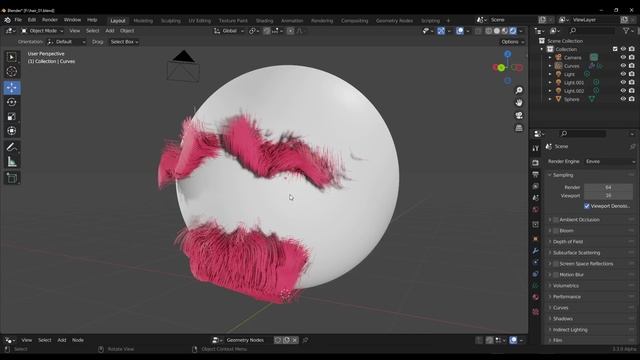This screenshot has height=360, width=640.
Task: Enable Bloom checkbox
Action: pos(556,231)
